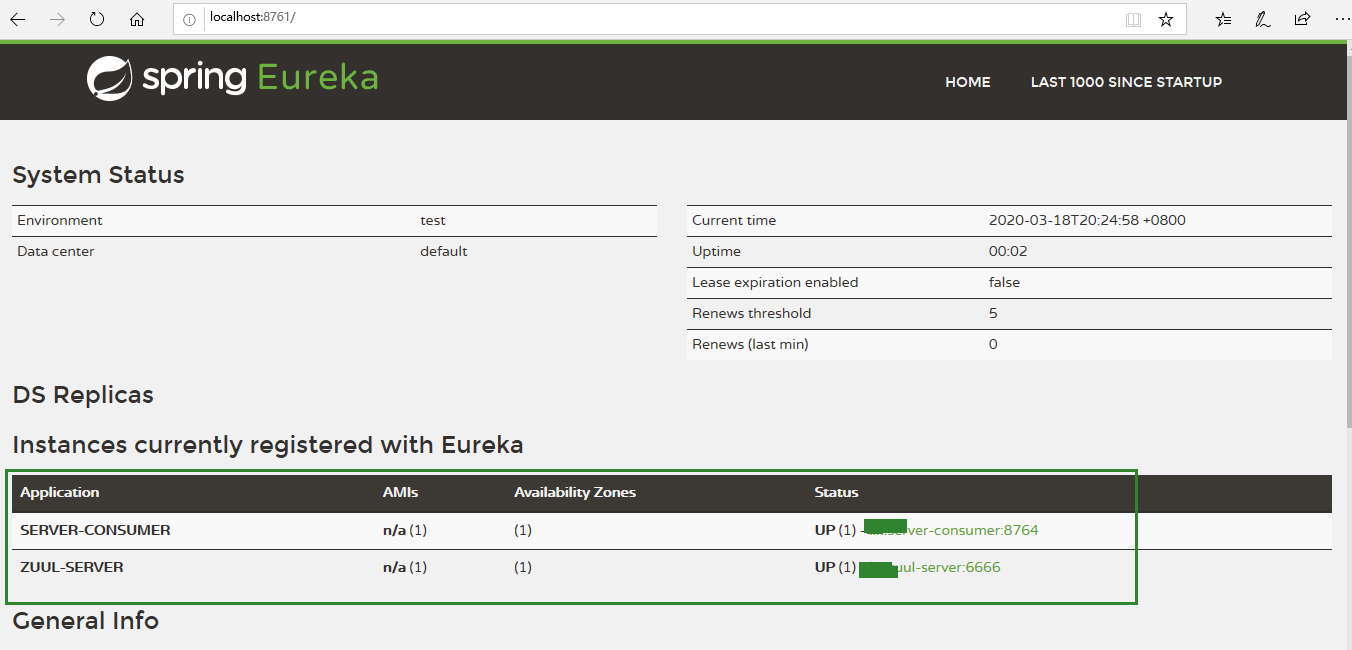Click the Availability Zones column header

pos(575,492)
